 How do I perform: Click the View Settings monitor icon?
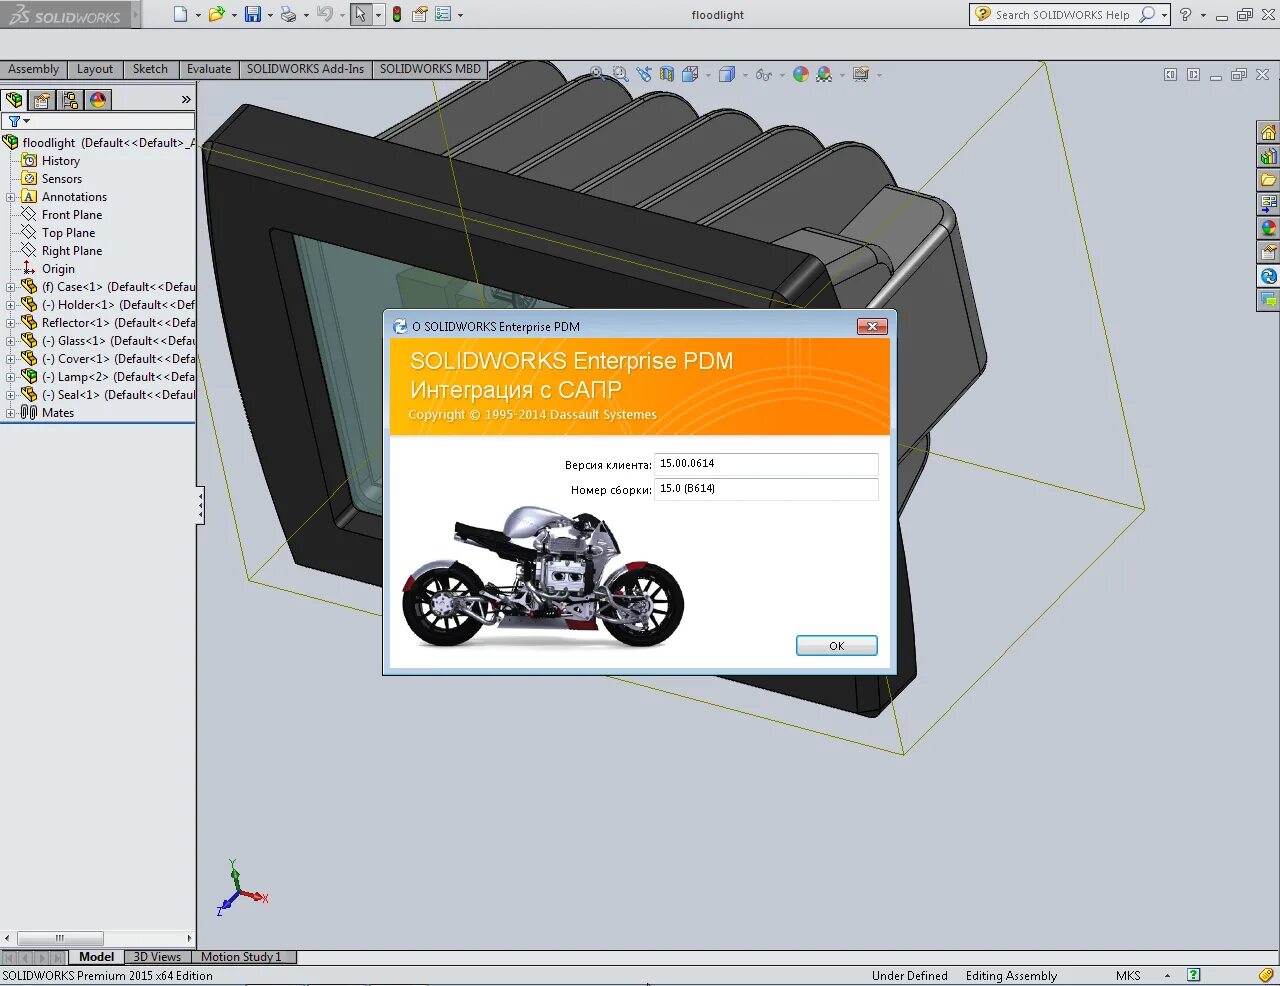coord(861,74)
